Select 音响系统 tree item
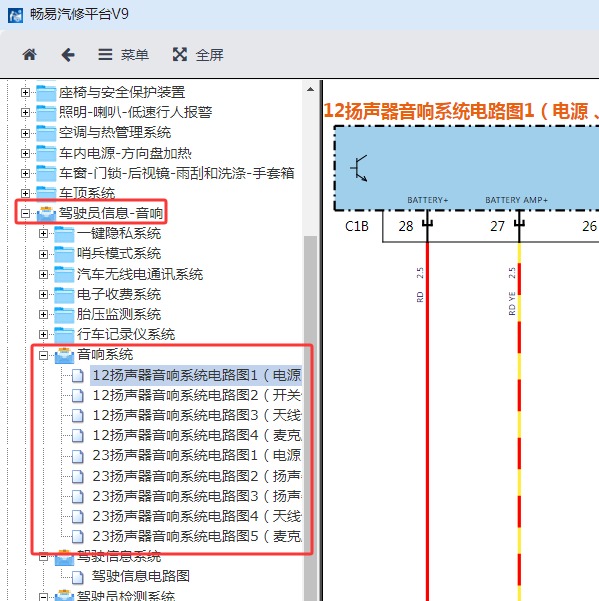Screen dimensions: 599x601 (105, 355)
